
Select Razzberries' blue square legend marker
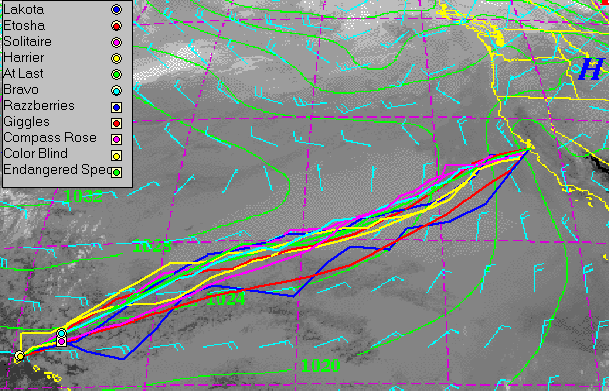(x=116, y=107)
